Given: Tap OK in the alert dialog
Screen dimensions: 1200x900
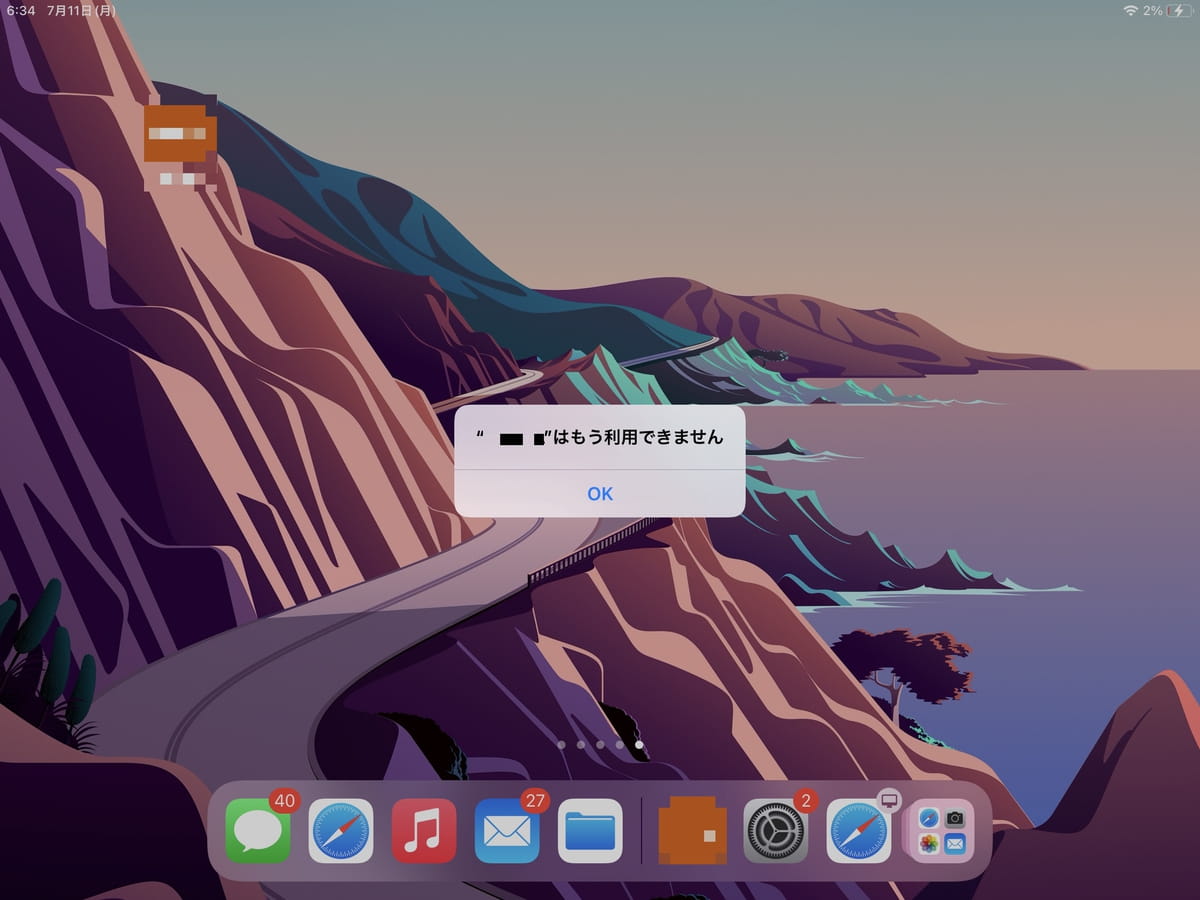Looking at the screenshot, I should 600,493.
